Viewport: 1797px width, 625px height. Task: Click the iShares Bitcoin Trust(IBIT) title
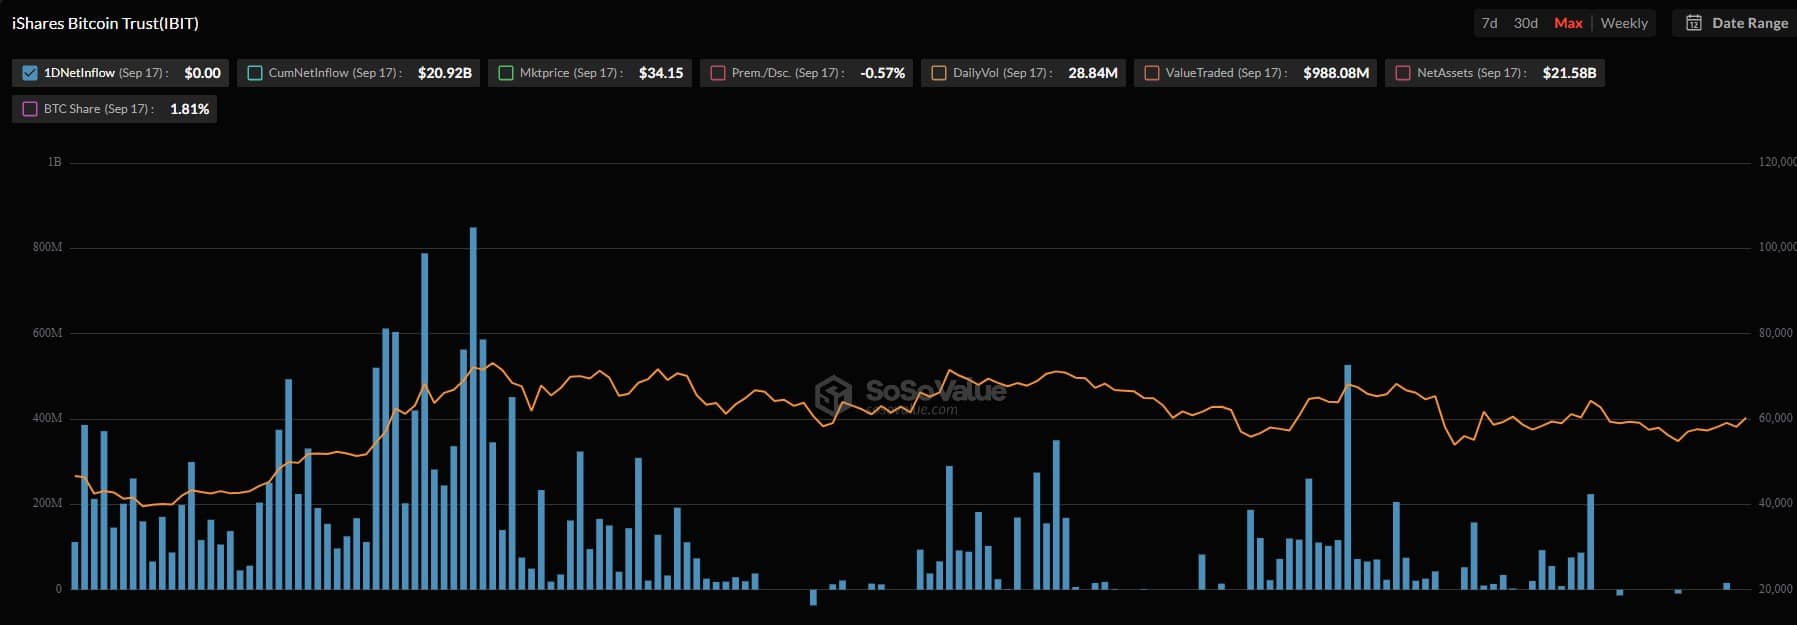click(x=105, y=23)
